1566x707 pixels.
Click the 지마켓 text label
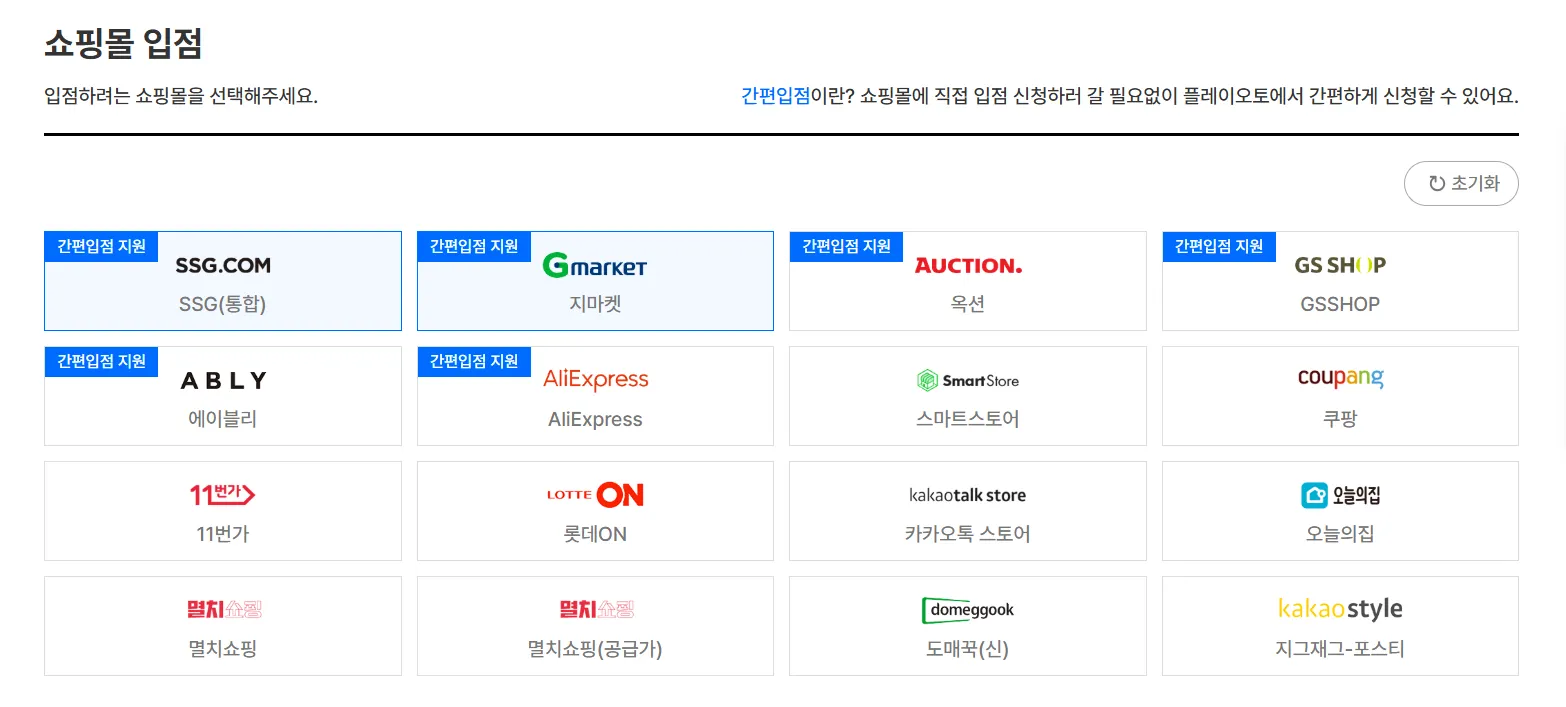[x=595, y=304]
